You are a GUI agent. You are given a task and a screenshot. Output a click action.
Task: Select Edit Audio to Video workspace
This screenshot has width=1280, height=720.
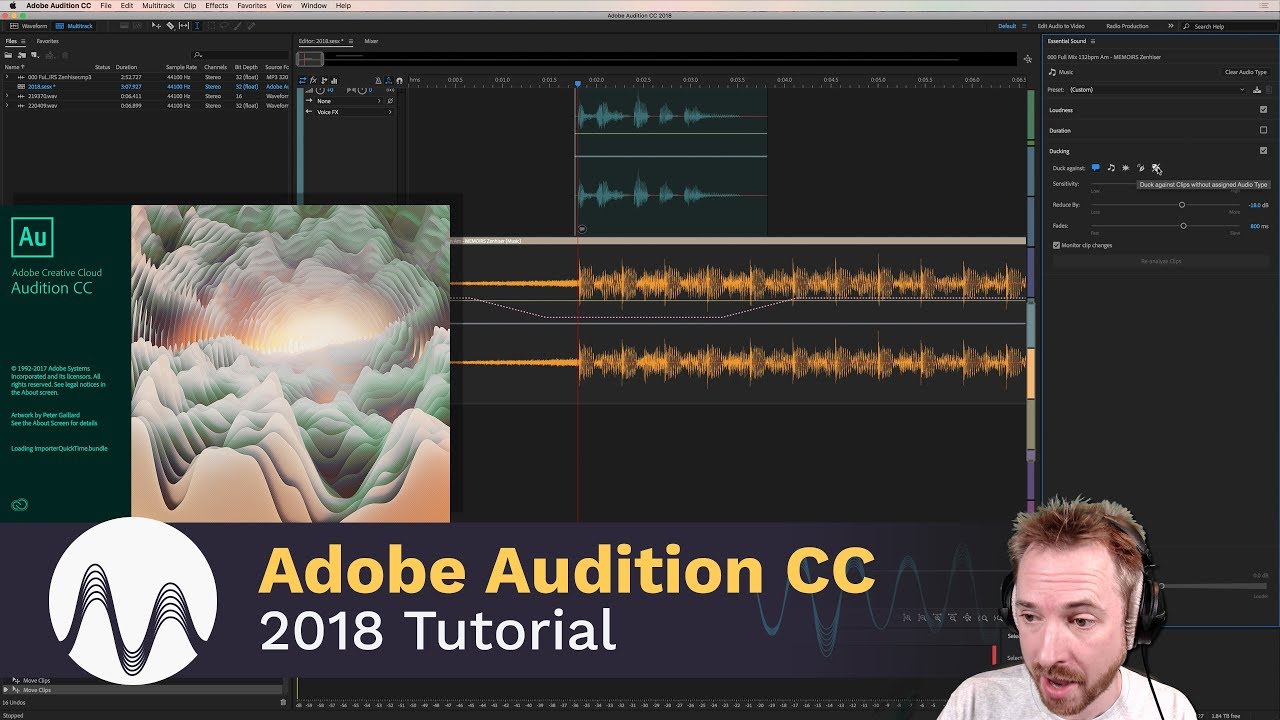pyautogui.click(x=1061, y=26)
